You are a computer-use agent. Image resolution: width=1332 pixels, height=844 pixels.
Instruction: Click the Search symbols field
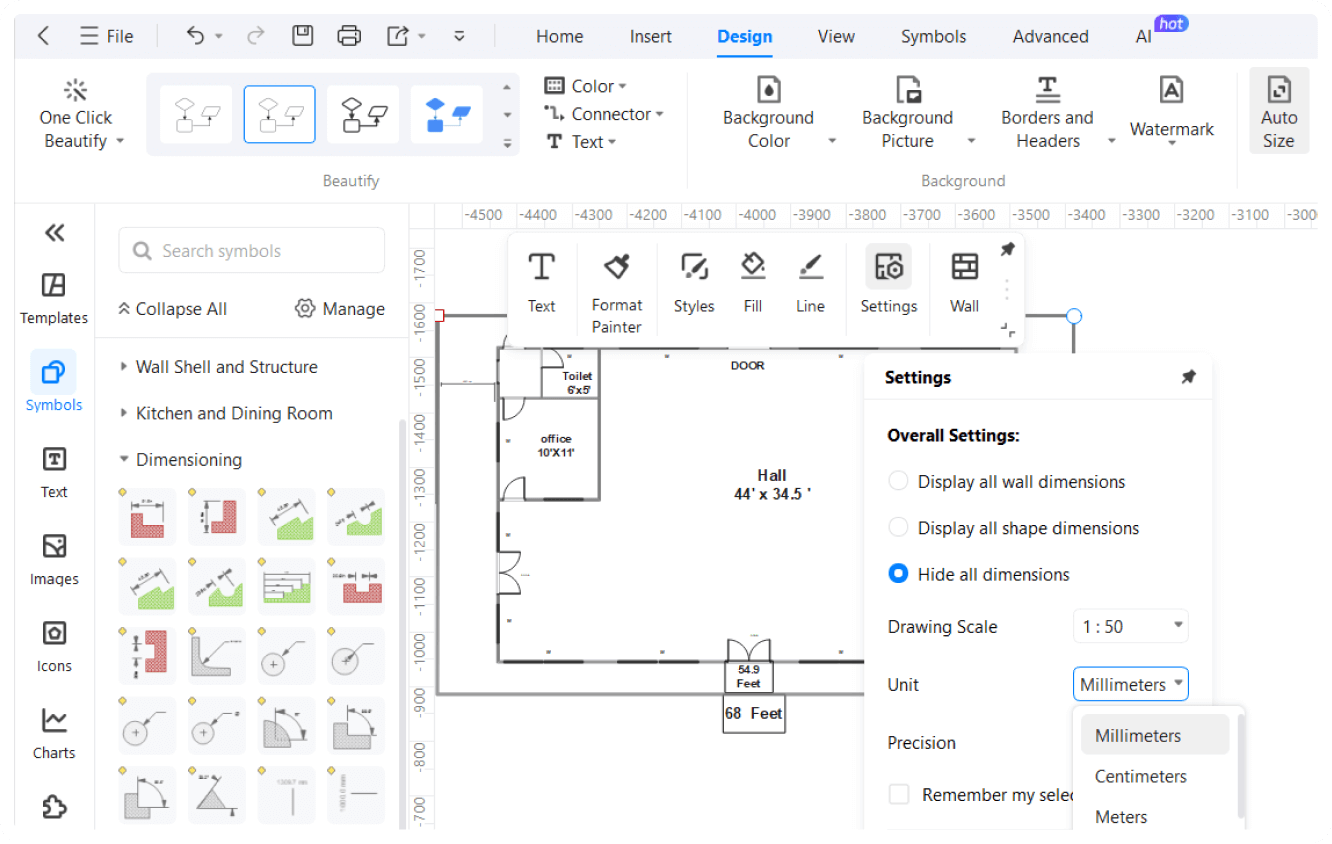(x=252, y=251)
